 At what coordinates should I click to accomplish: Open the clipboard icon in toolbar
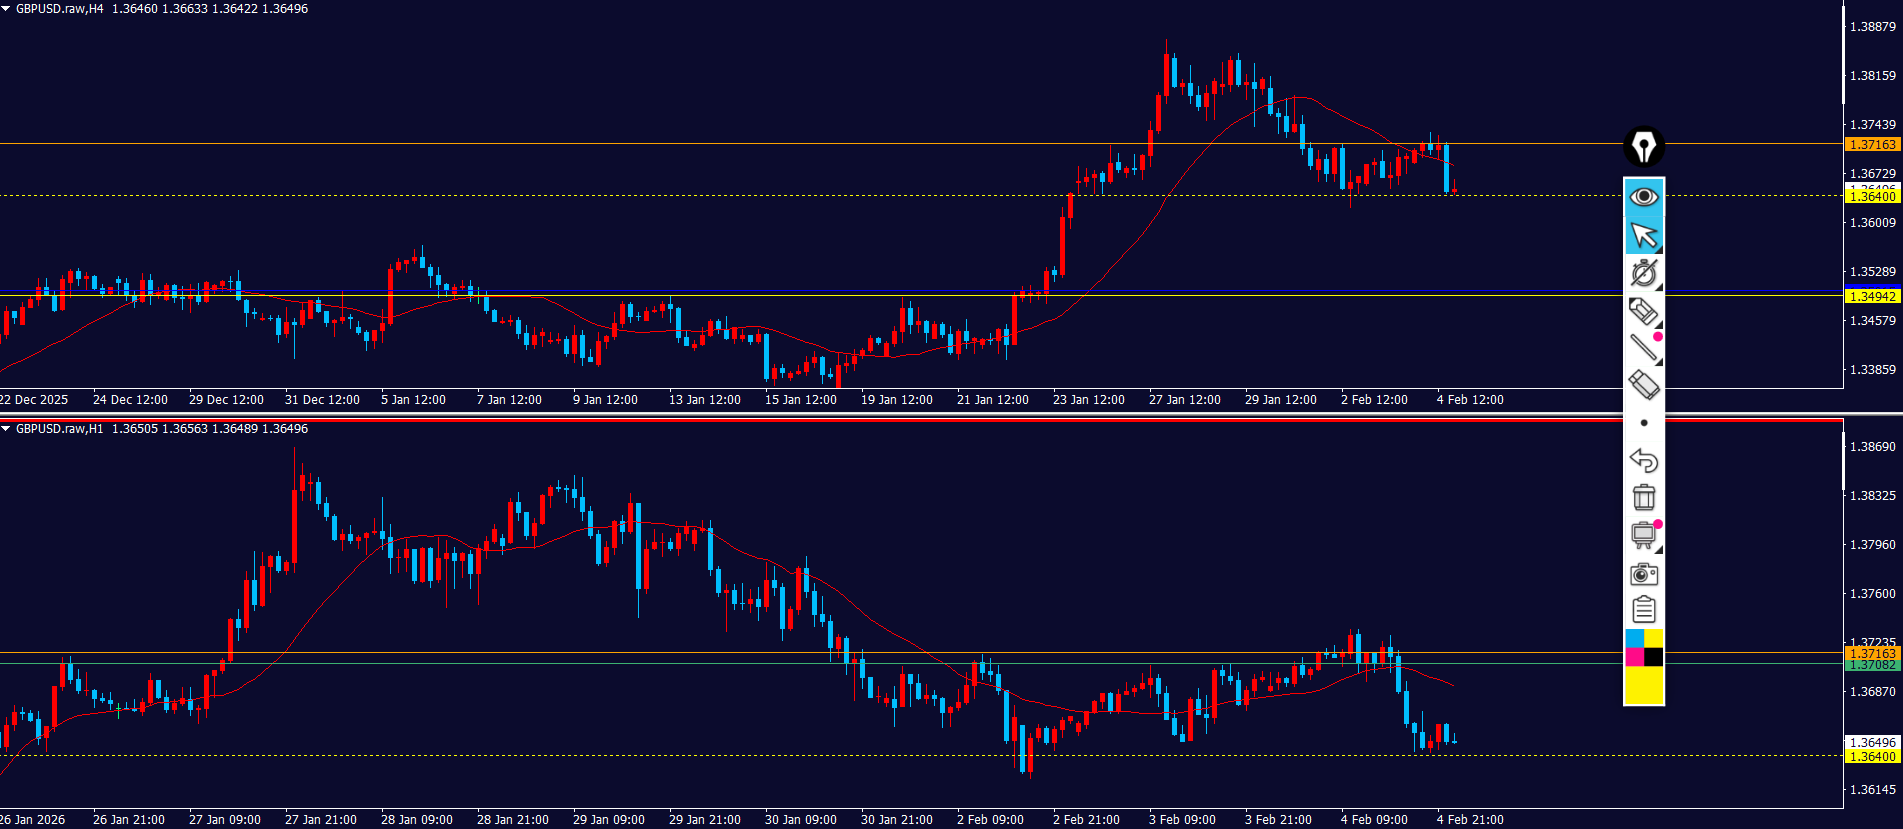(x=1644, y=609)
